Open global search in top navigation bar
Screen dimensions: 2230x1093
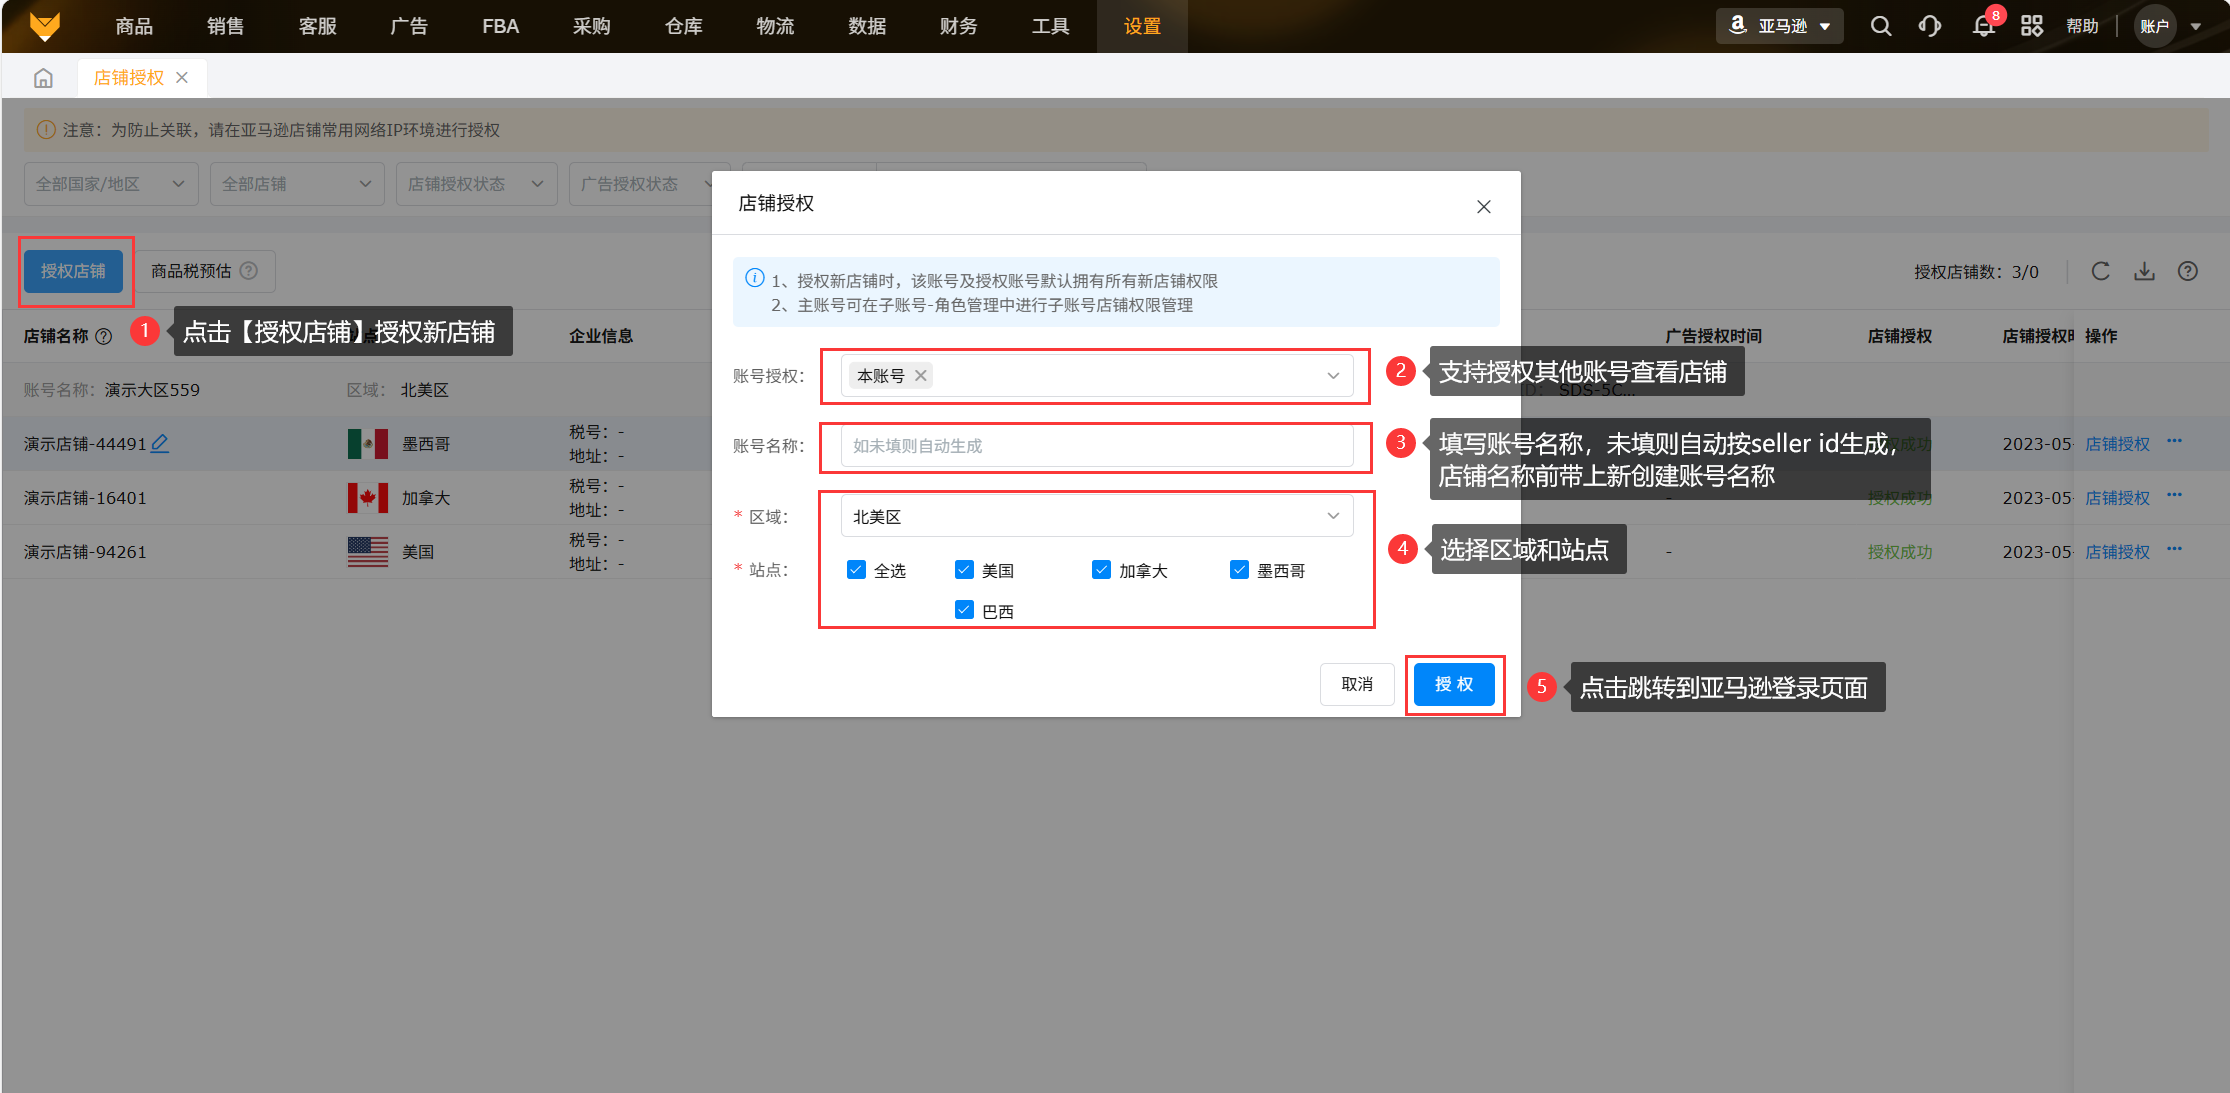1881,26
